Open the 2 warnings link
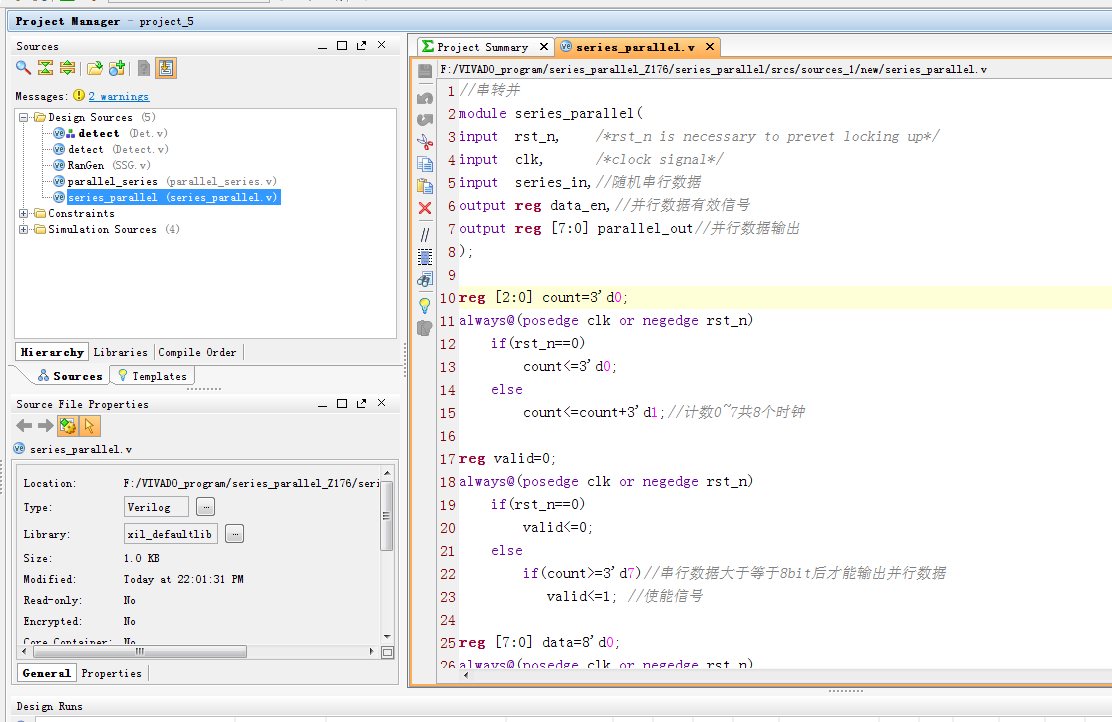The image size is (1112, 722). pos(118,96)
